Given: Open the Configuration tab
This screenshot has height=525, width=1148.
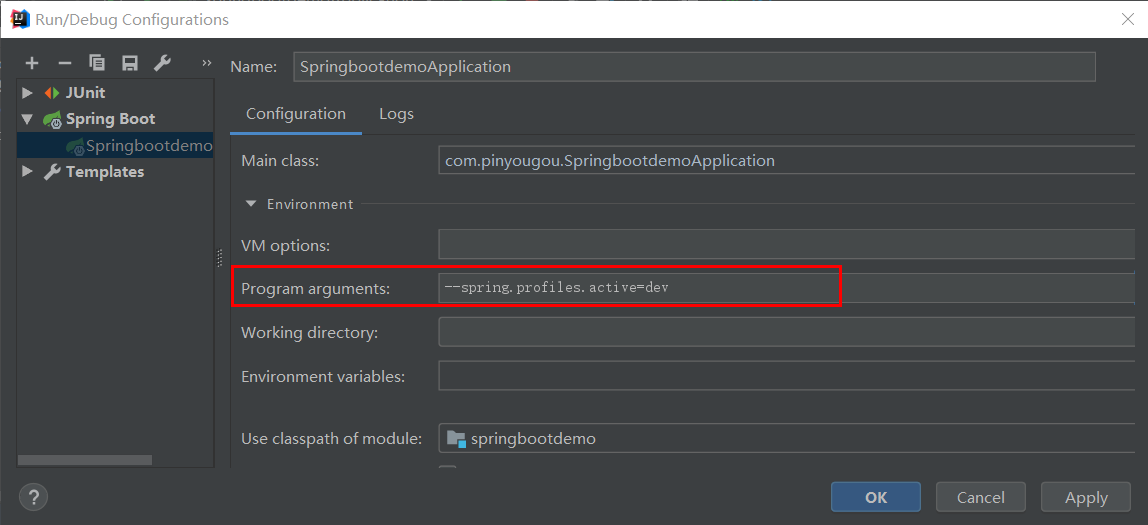Looking at the screenshot, I should tap(296, 114).
